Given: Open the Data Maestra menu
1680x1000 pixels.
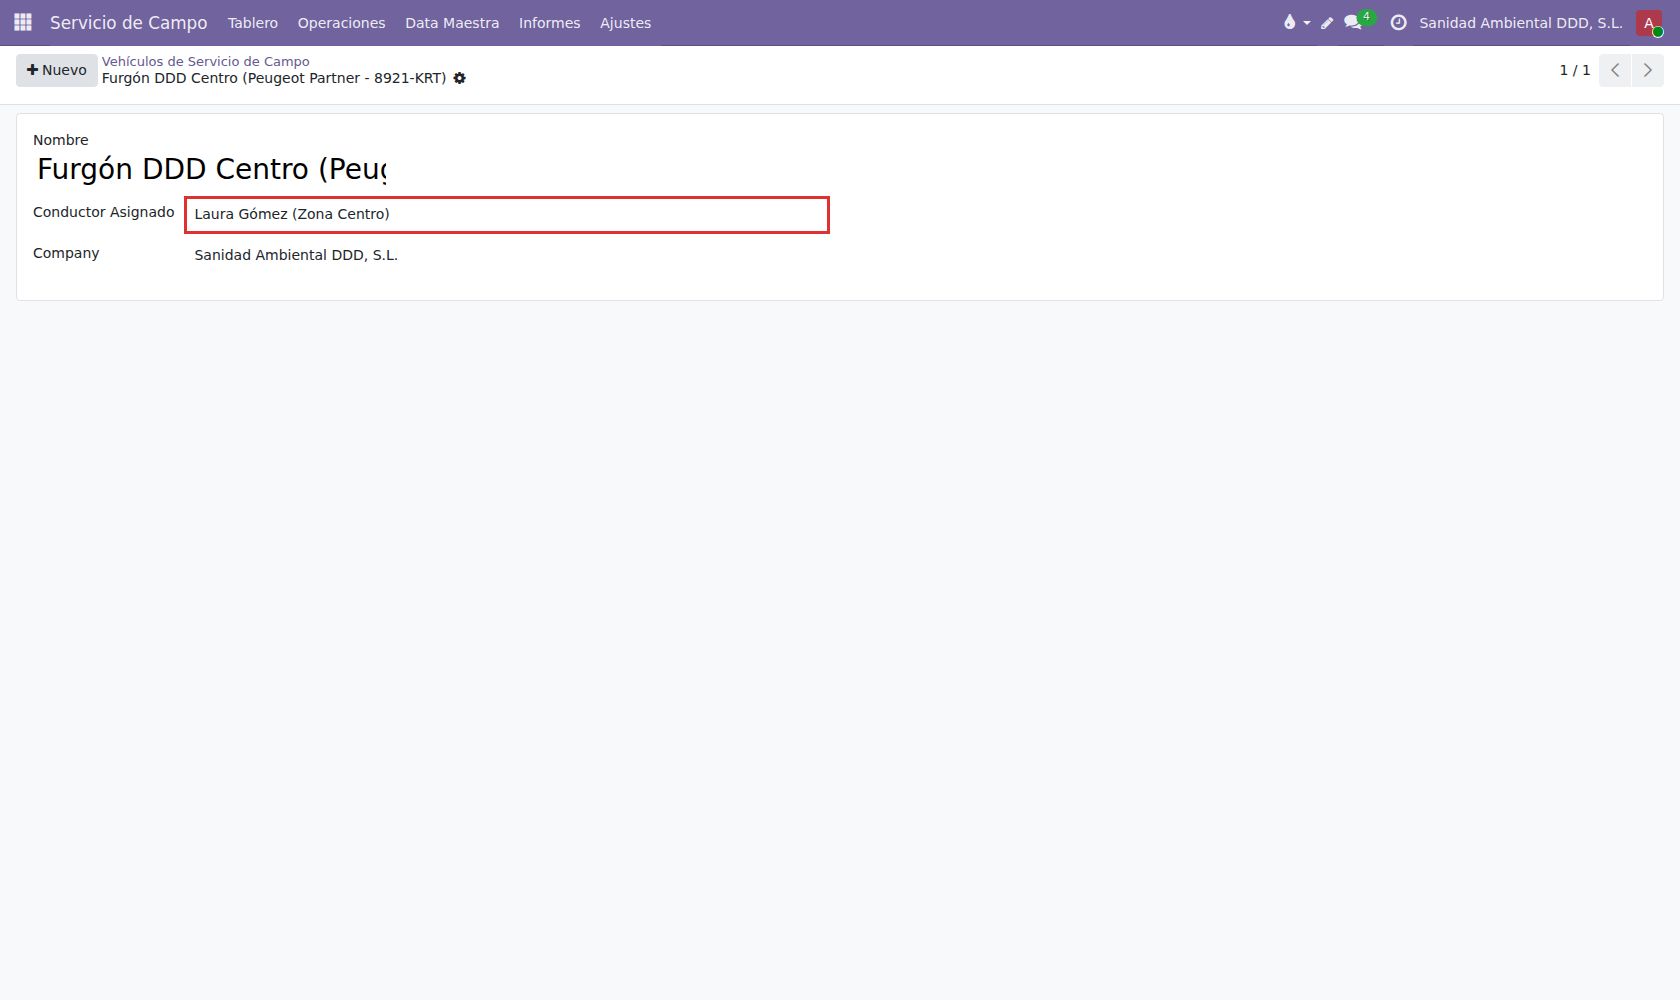Looking at the screenshot, I should [452, 22].
